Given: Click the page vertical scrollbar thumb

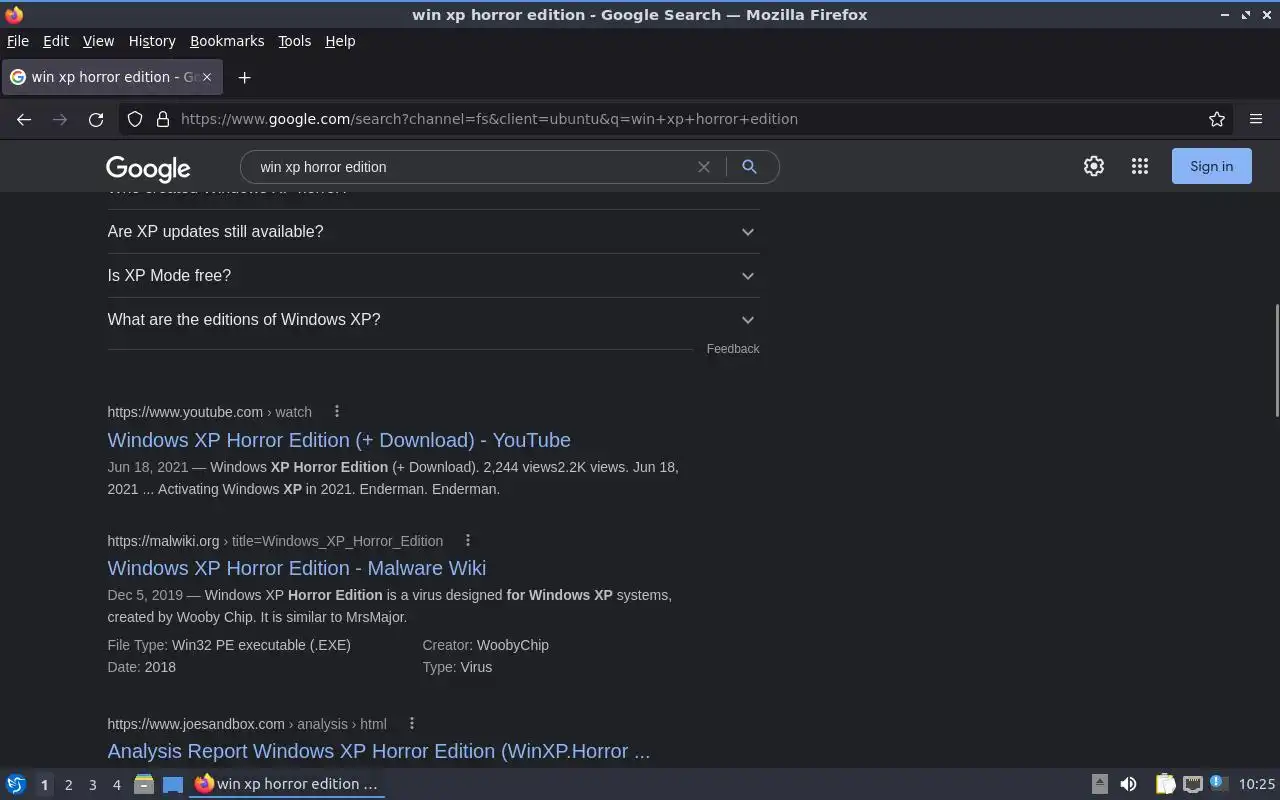Looking at the screenshot, I should [x=1276, y=360].
